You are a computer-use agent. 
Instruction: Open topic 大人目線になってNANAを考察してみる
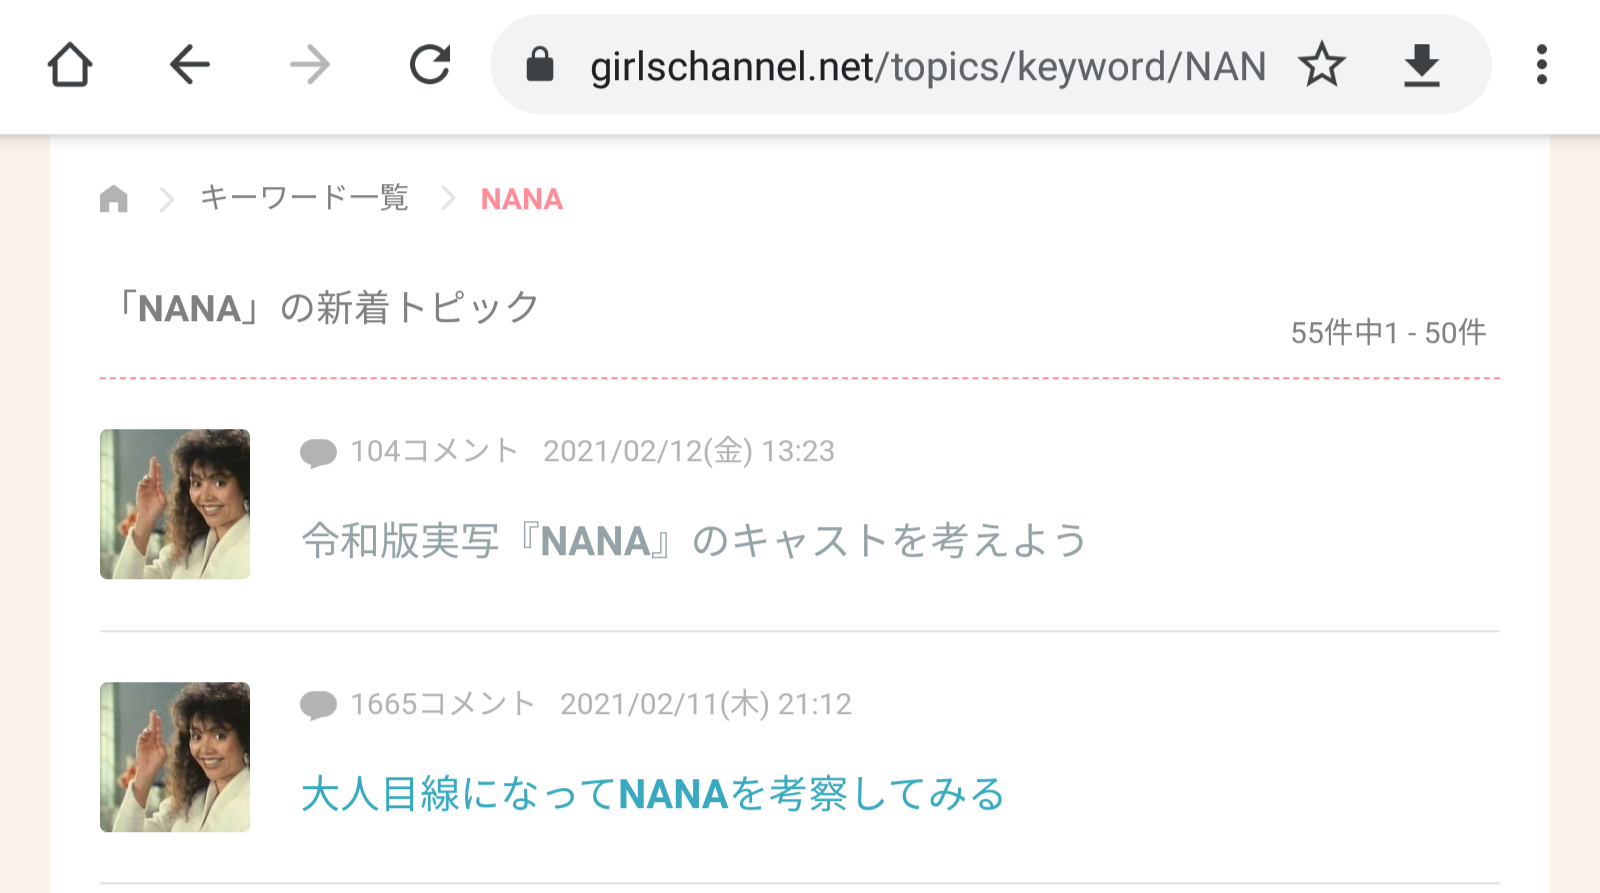653,794
